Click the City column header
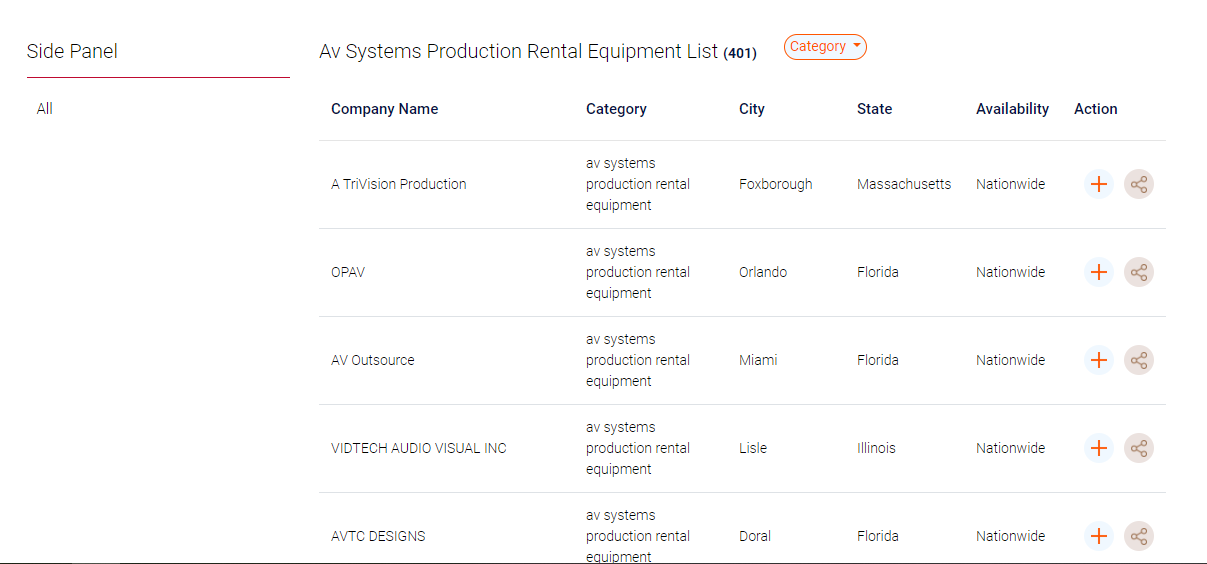 coord(751,109)
